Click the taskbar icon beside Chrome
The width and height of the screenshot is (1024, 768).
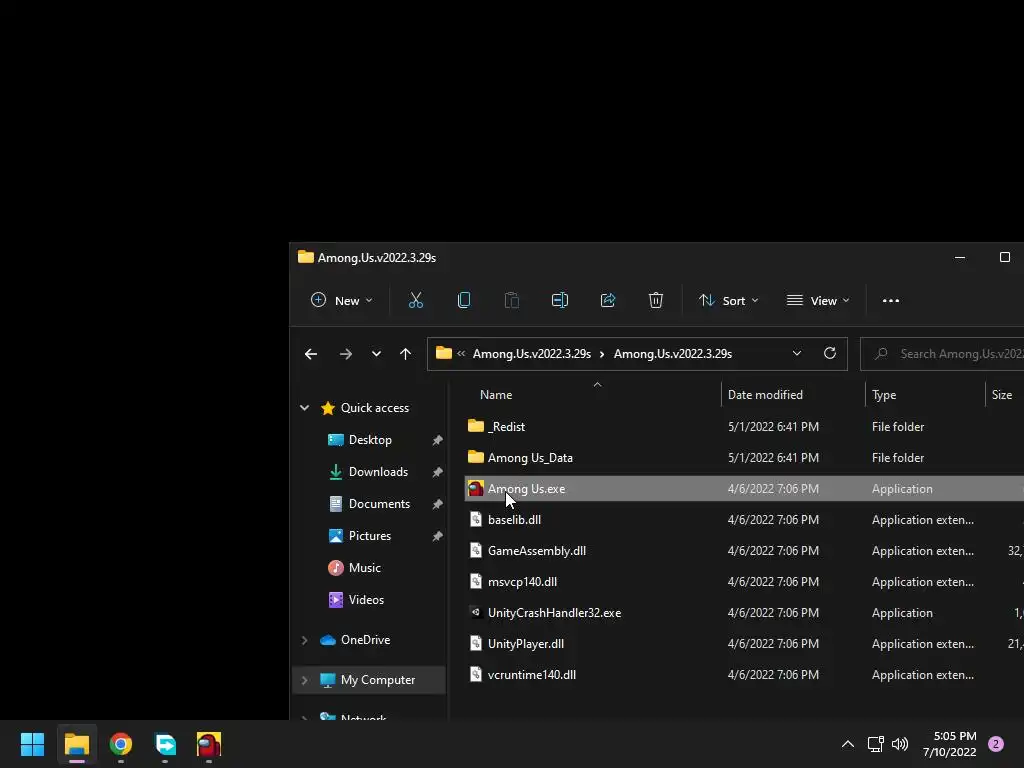tap(165, 744)
